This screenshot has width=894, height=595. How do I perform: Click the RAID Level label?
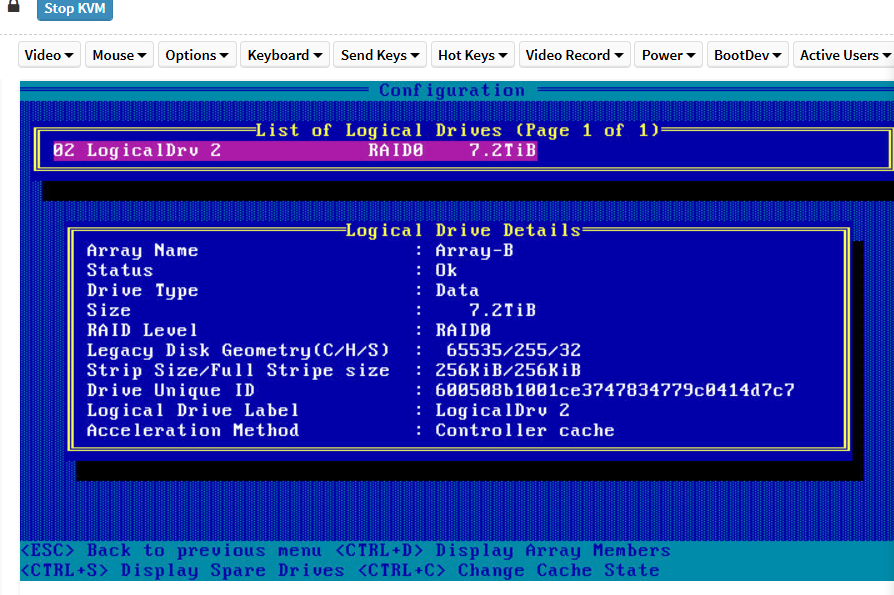coord(143,331)
